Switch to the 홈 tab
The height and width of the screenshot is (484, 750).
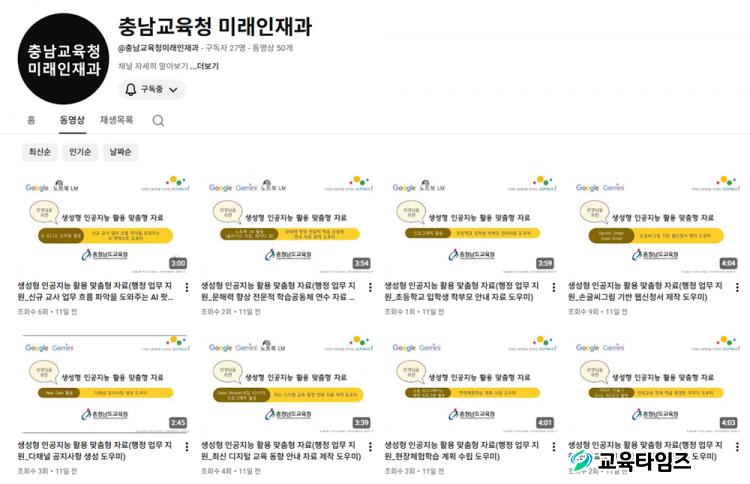pos(31,120)
